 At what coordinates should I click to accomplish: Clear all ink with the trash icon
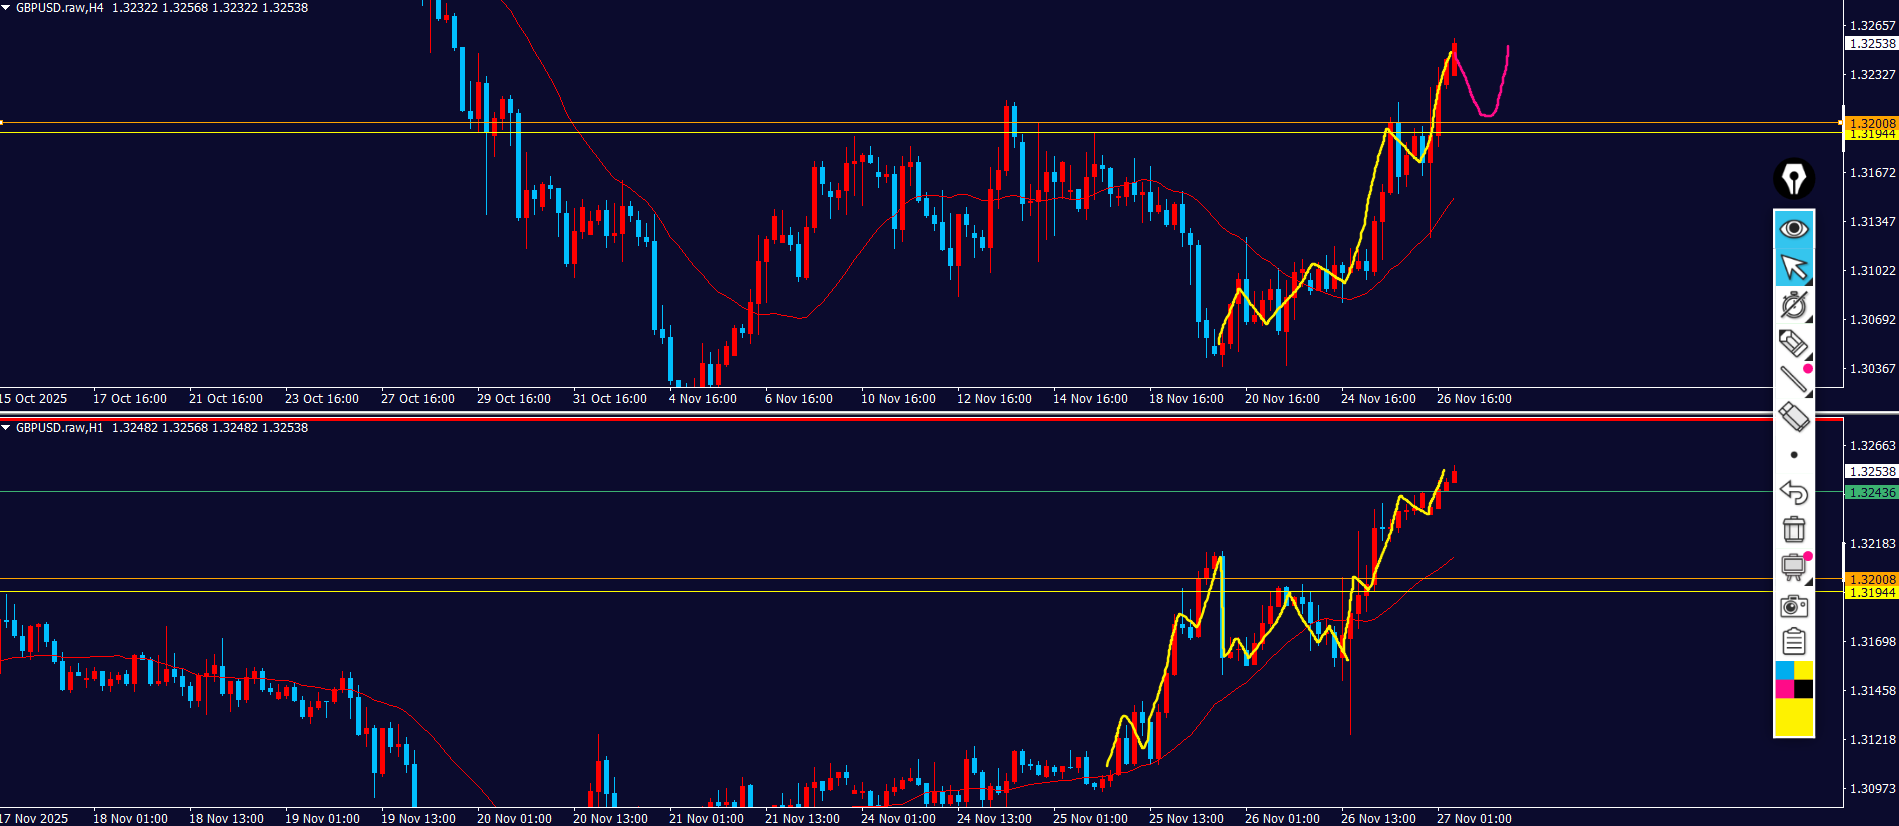[1794, 529]
